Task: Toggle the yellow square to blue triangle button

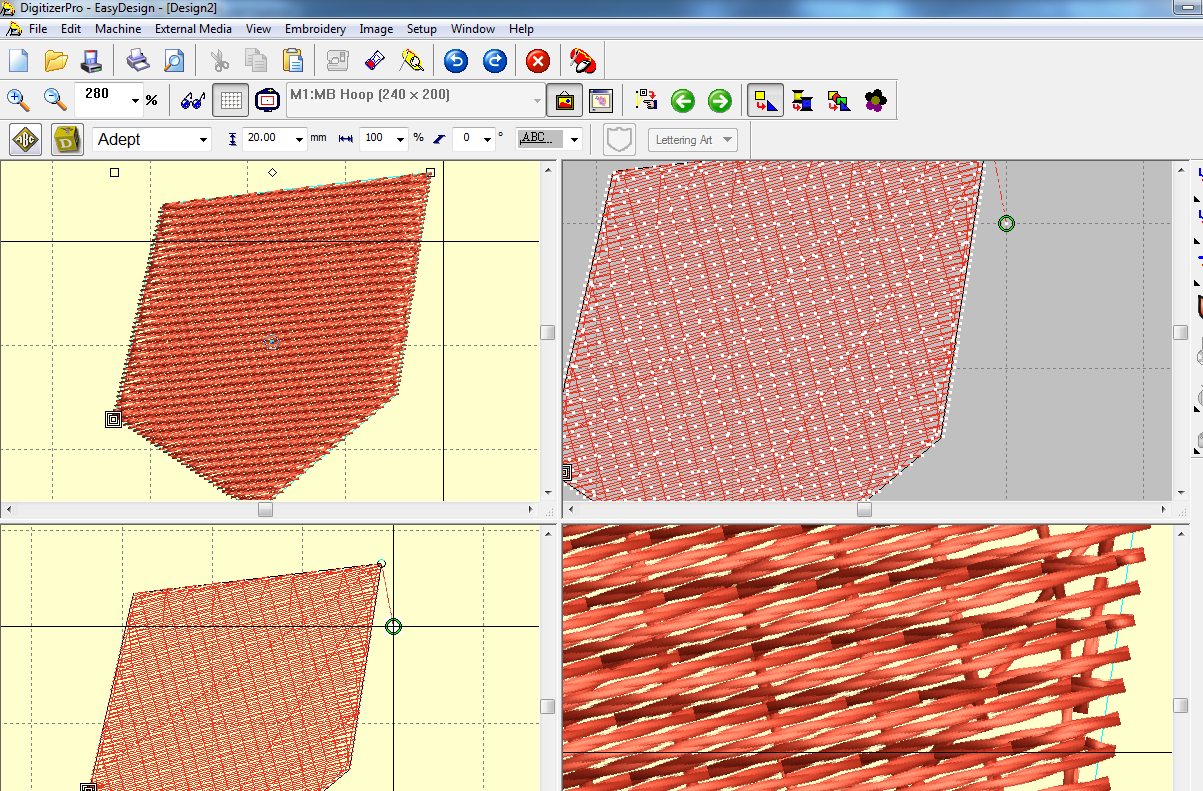Action: pos(765,100)
